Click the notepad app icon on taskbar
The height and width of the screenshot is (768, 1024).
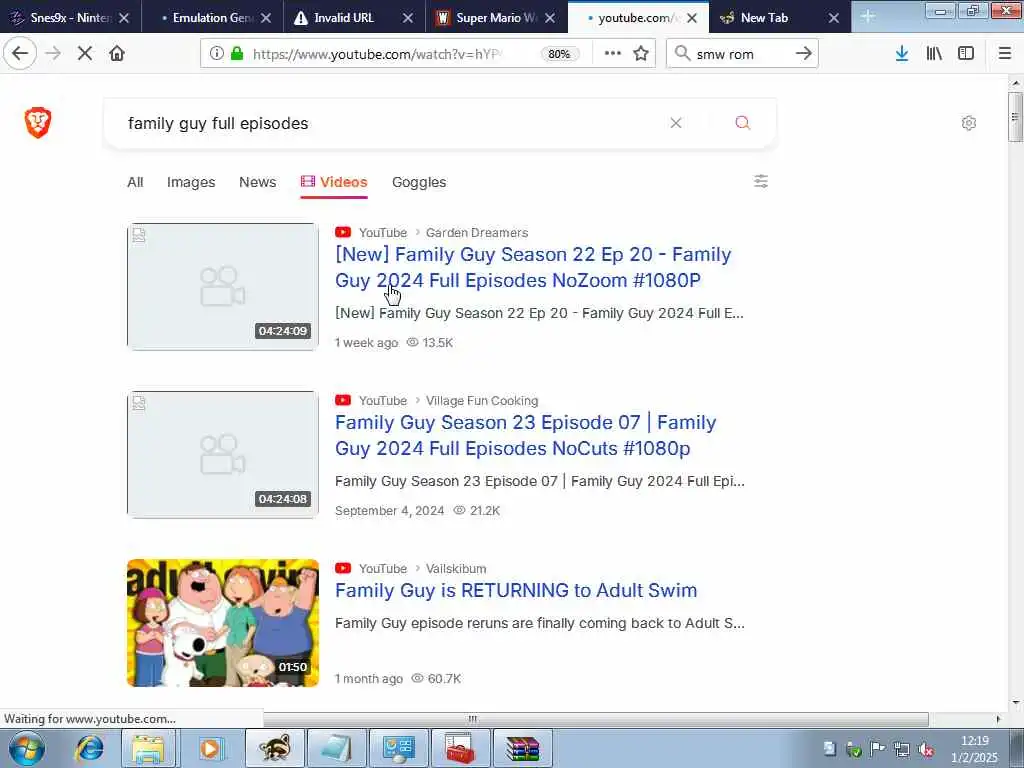click(x=336, y=748)
